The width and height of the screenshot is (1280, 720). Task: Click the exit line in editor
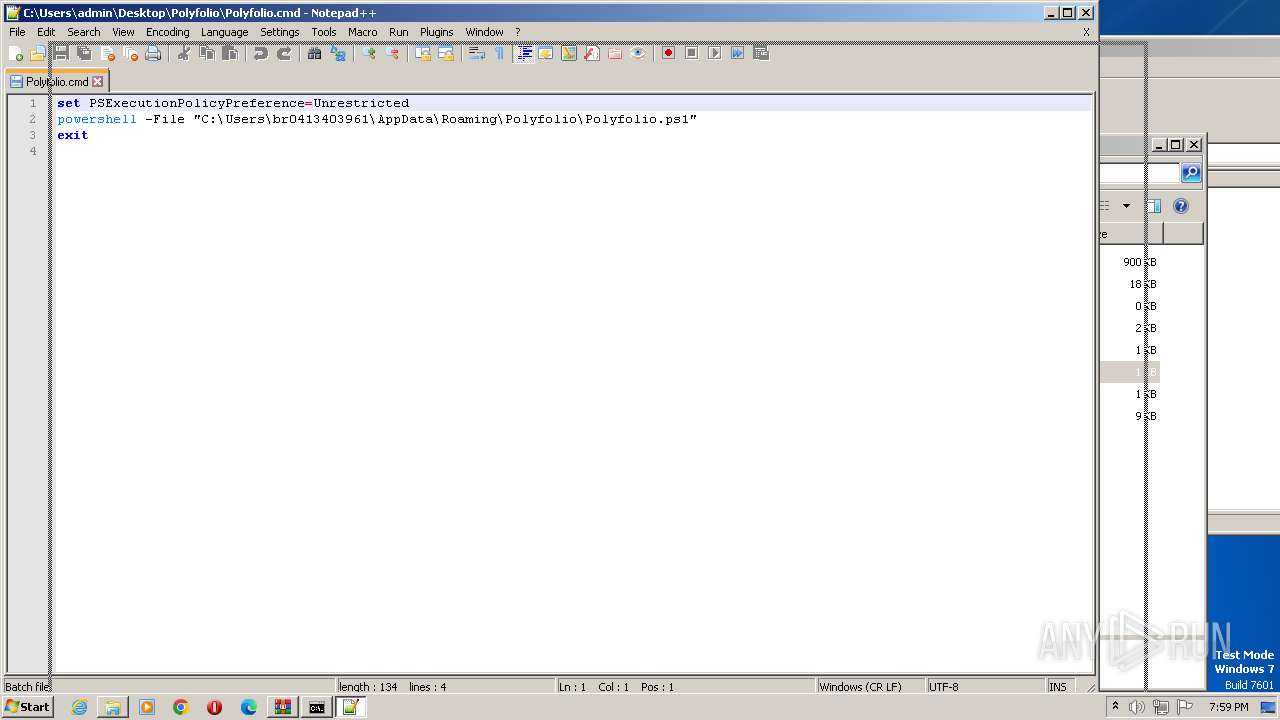click(72, 135)
